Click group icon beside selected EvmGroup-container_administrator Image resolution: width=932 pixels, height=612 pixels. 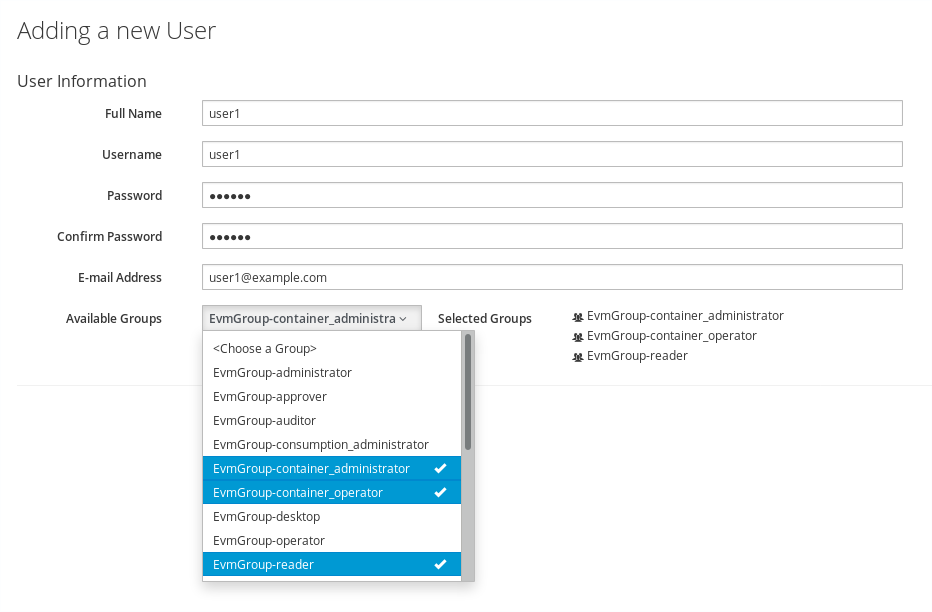(x=577, y=316)
